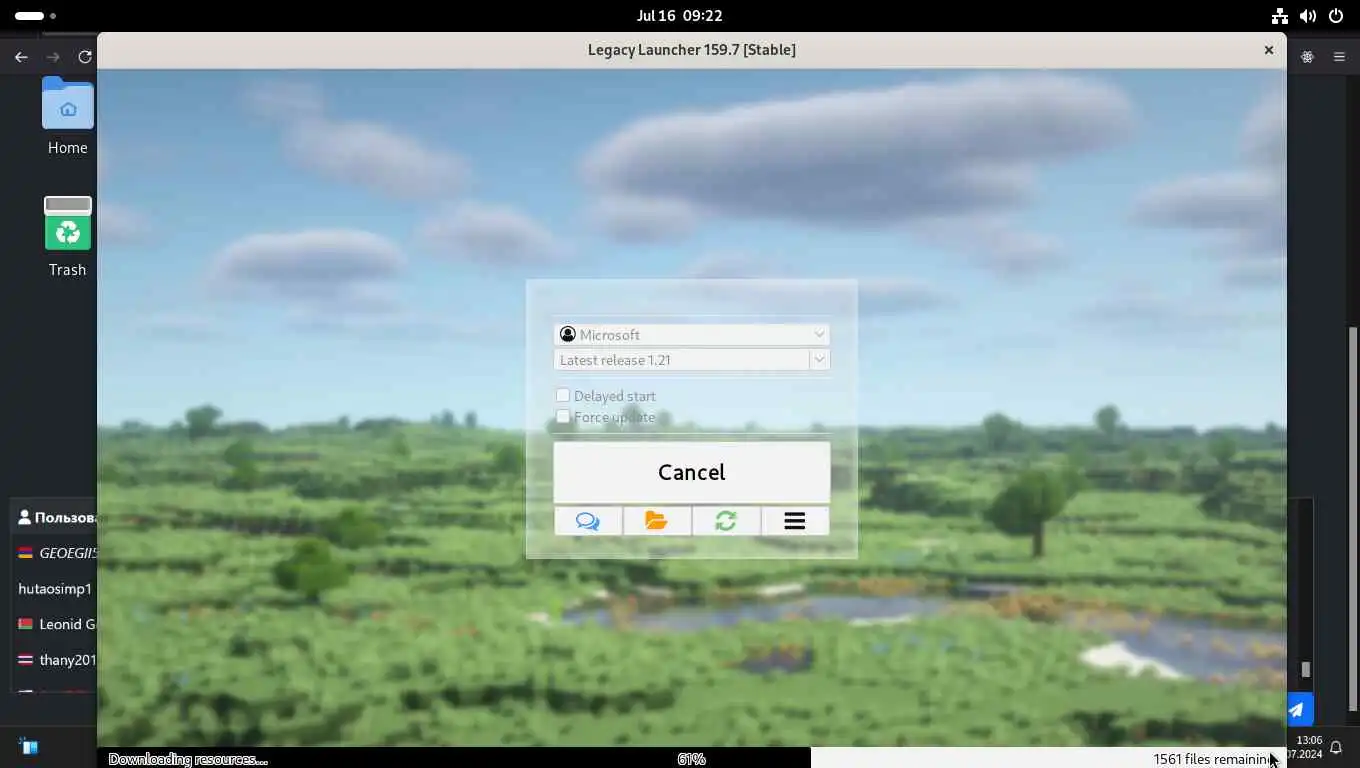
Task: Toggle the Force update checkbox
Action: pos(563,417)
